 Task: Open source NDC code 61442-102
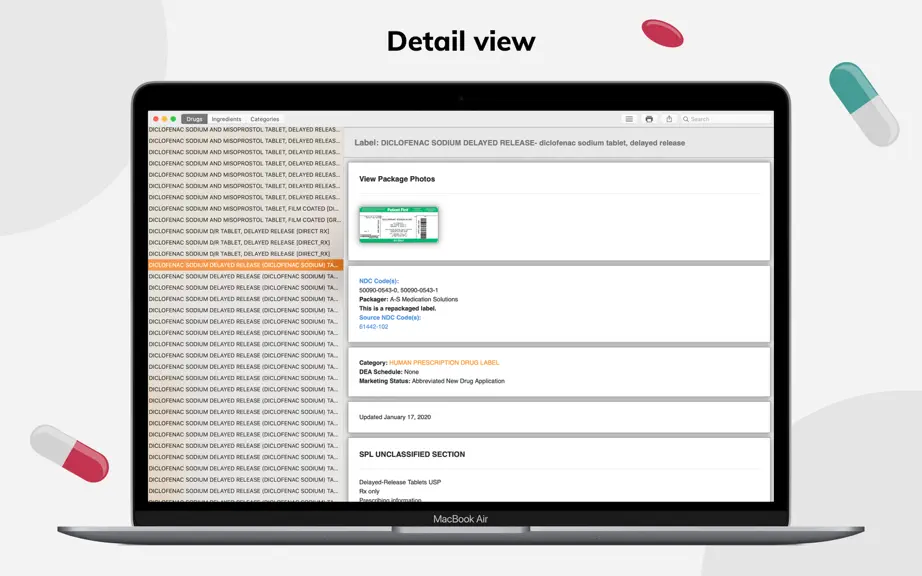pos(373,327)
